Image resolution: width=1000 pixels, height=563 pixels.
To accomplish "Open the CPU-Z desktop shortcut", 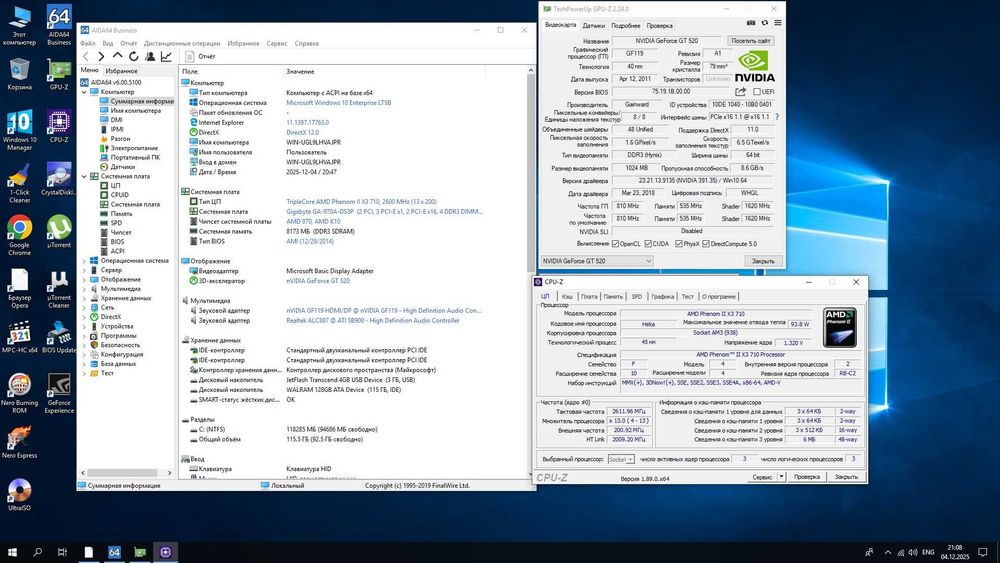I will 59,126.
